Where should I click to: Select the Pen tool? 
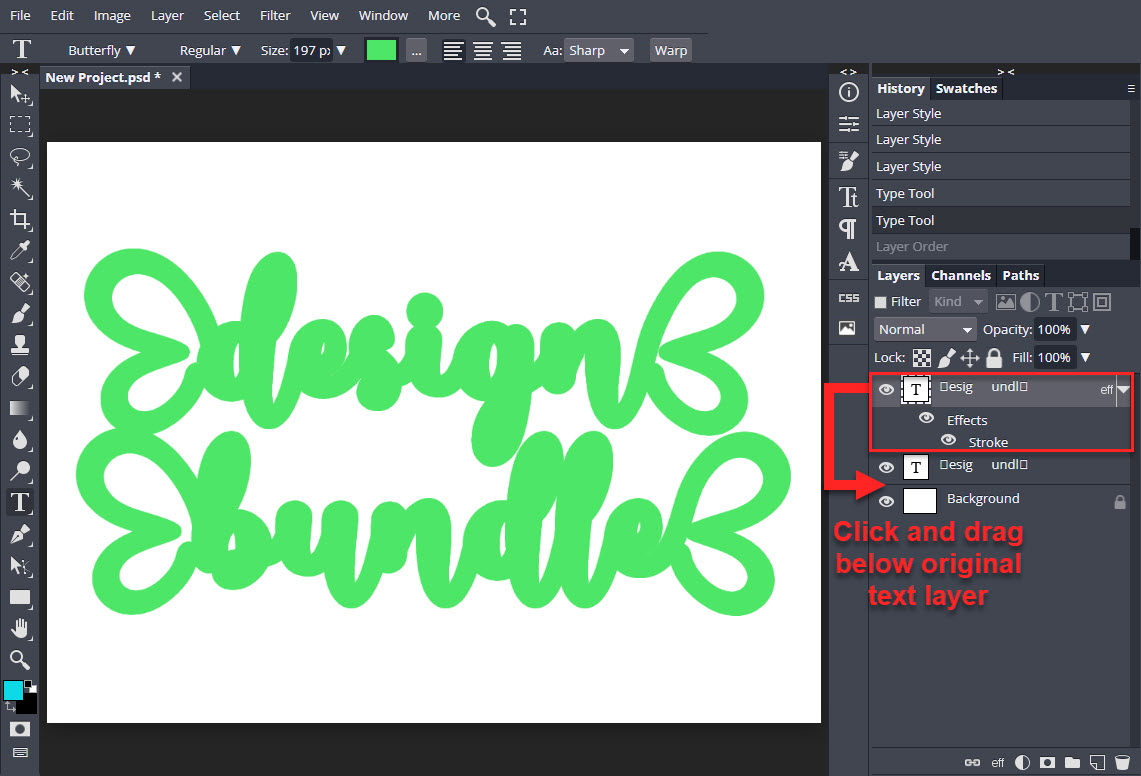20,534
